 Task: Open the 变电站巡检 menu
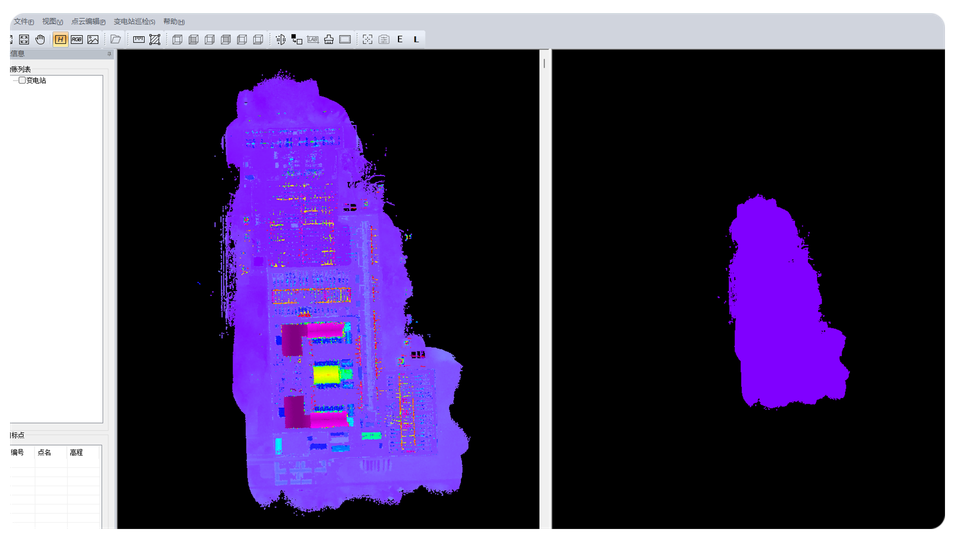click(134, 21)
